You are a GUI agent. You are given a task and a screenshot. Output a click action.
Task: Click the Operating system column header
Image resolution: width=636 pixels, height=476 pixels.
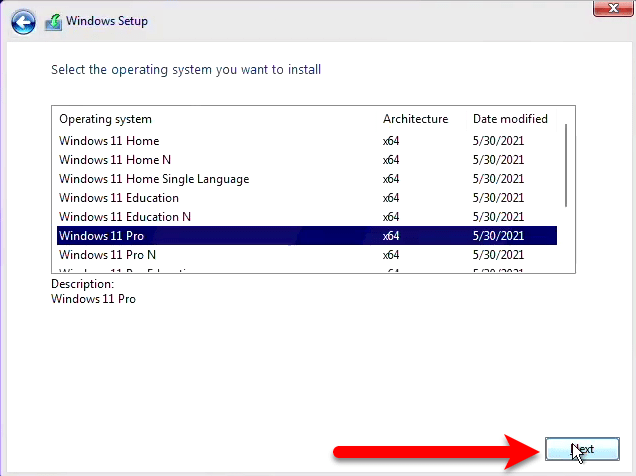(105, 119)
